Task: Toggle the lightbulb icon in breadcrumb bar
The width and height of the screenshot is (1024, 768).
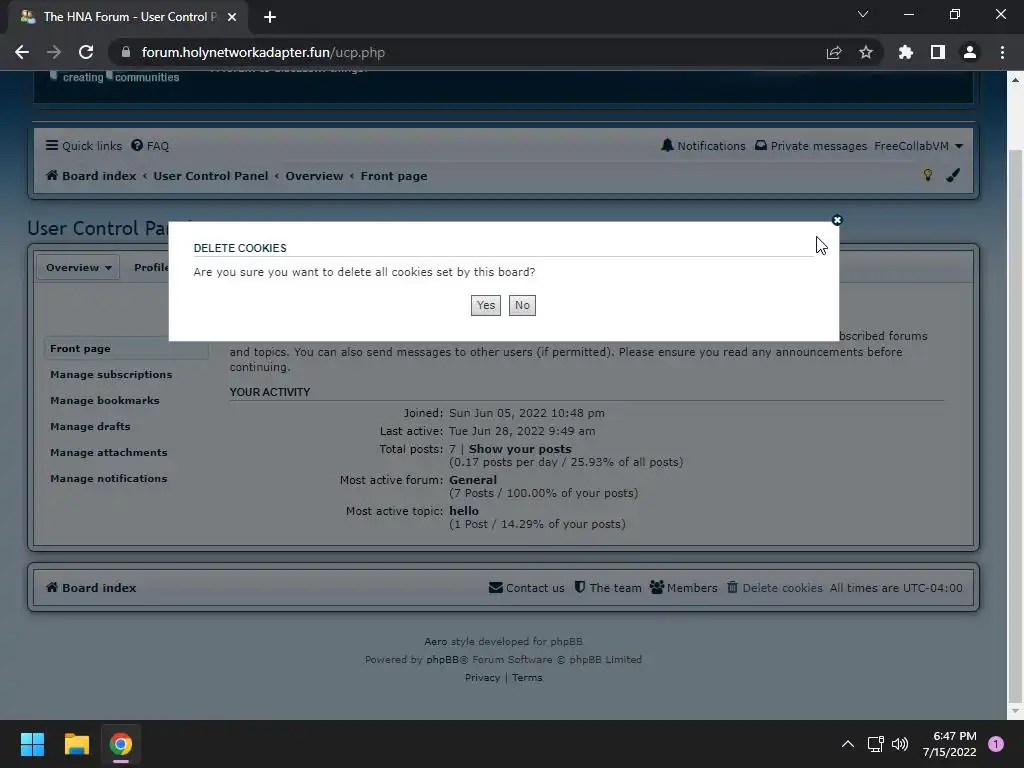Action: (x=927, y=175)
